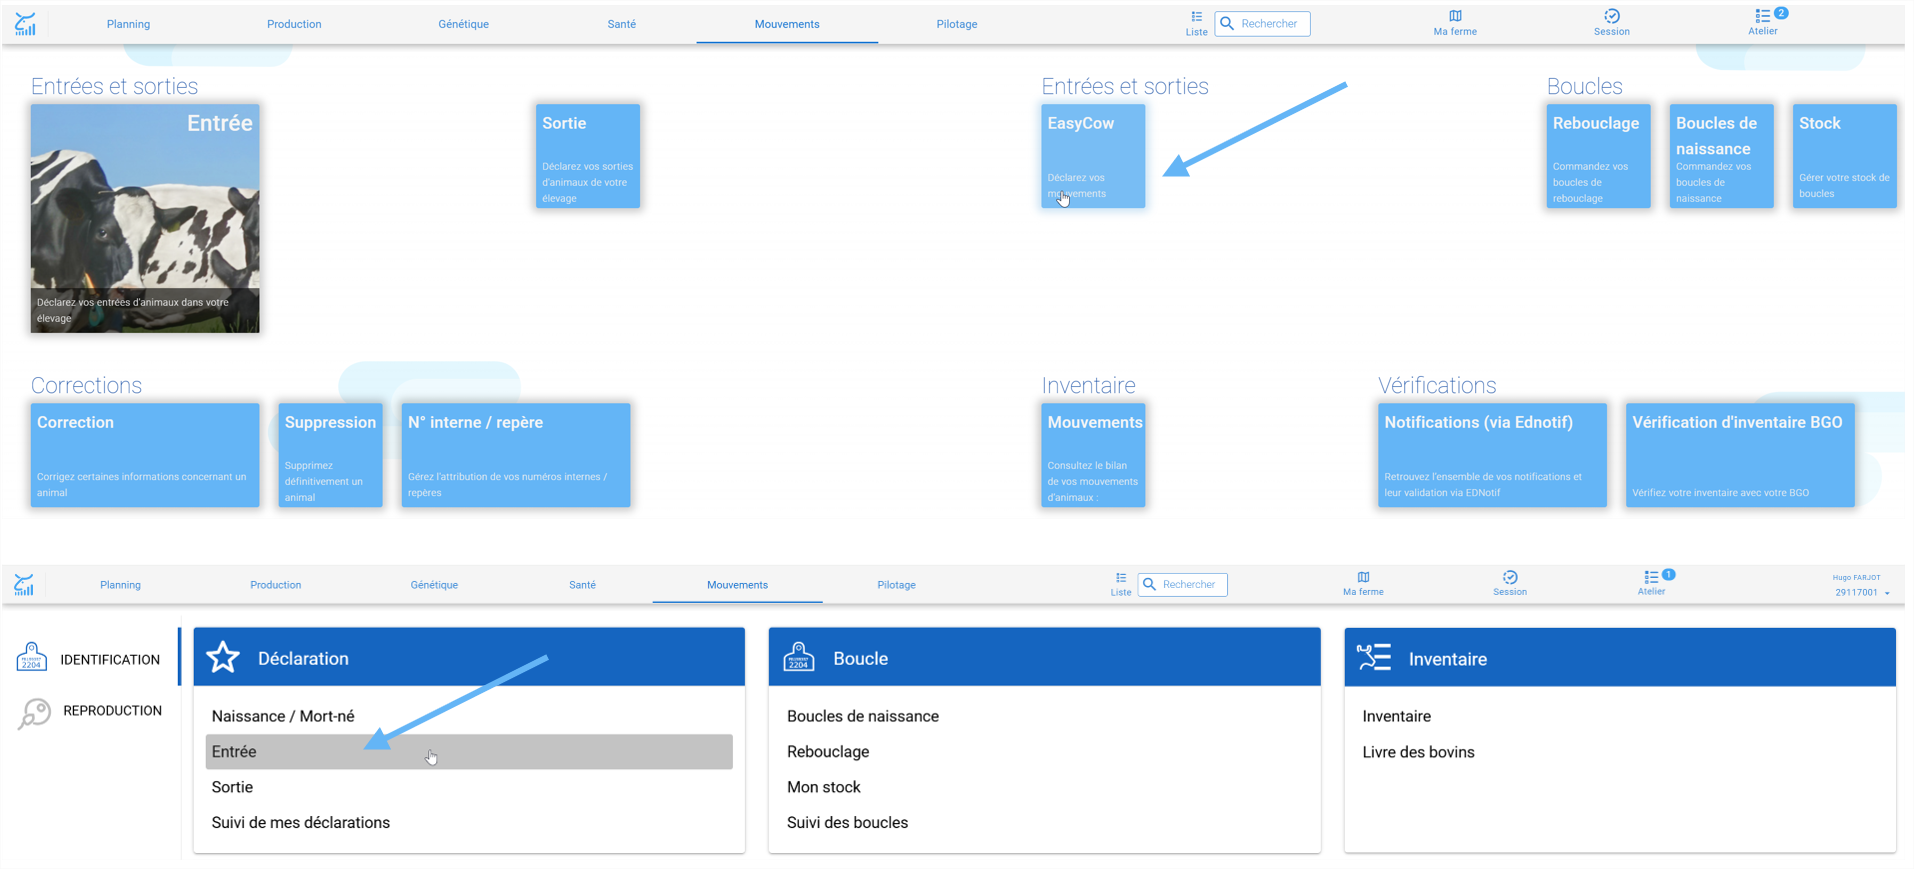Open the Rebouclage tile

click(1598, 156)
